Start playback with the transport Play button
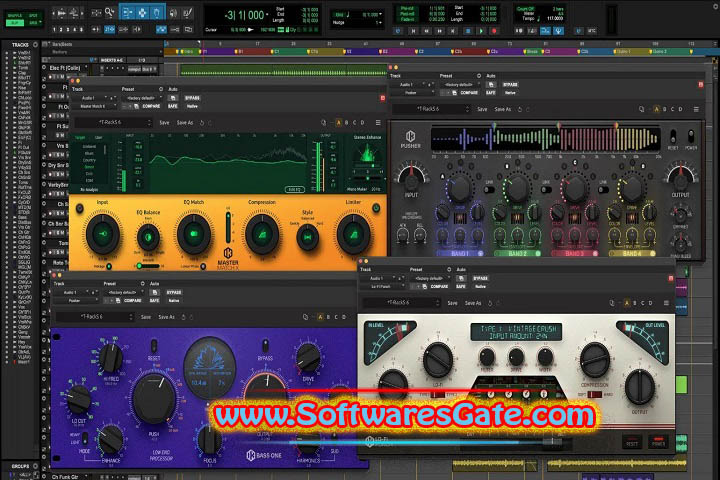Viewport: 720px width, 480px height. (481, 31)
